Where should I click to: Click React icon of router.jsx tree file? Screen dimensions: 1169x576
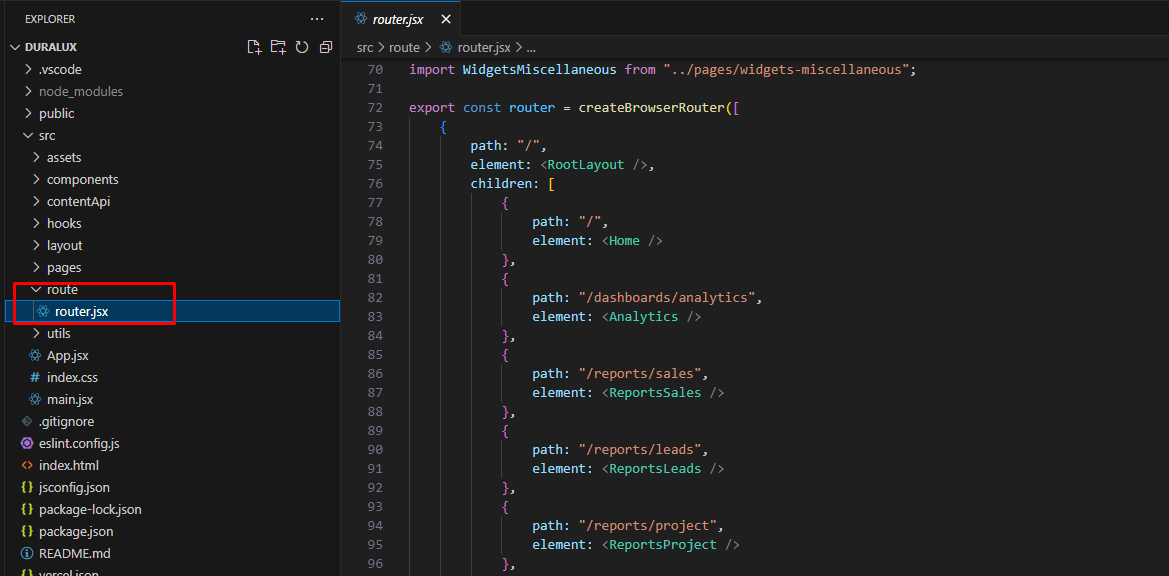tap(42, 311)
